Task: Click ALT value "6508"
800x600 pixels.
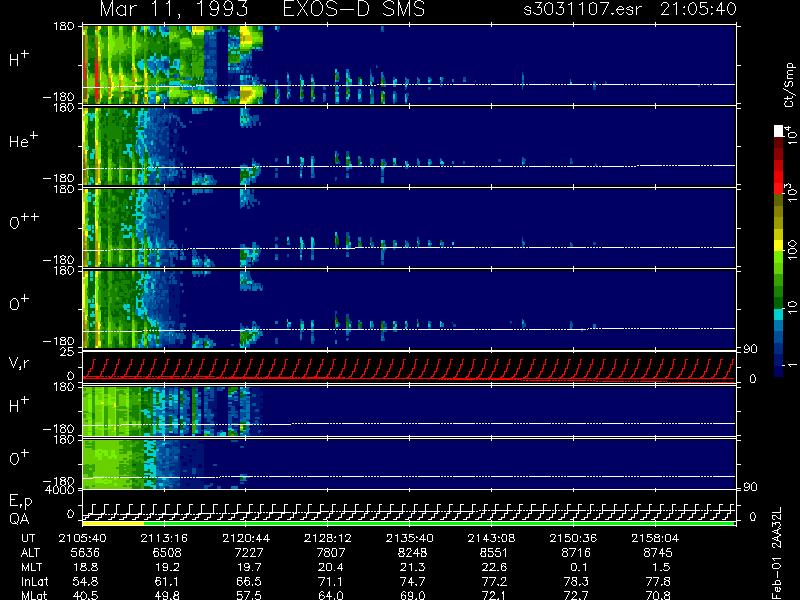Action: (167, 553)
